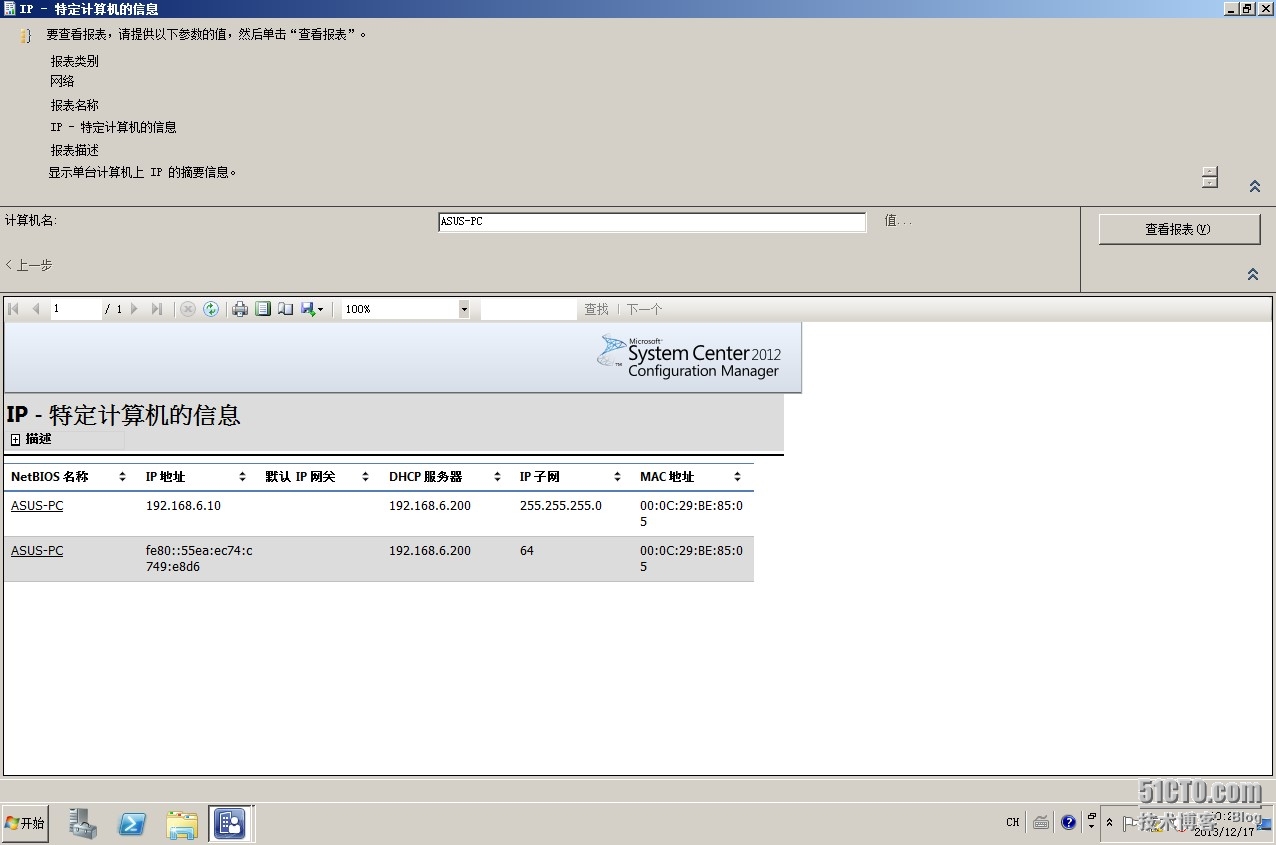The width and height of the screenshot is (1276, 845).
Task: Open Windows Explorer folder taskbar icon
Action: (x=182, y=824)
